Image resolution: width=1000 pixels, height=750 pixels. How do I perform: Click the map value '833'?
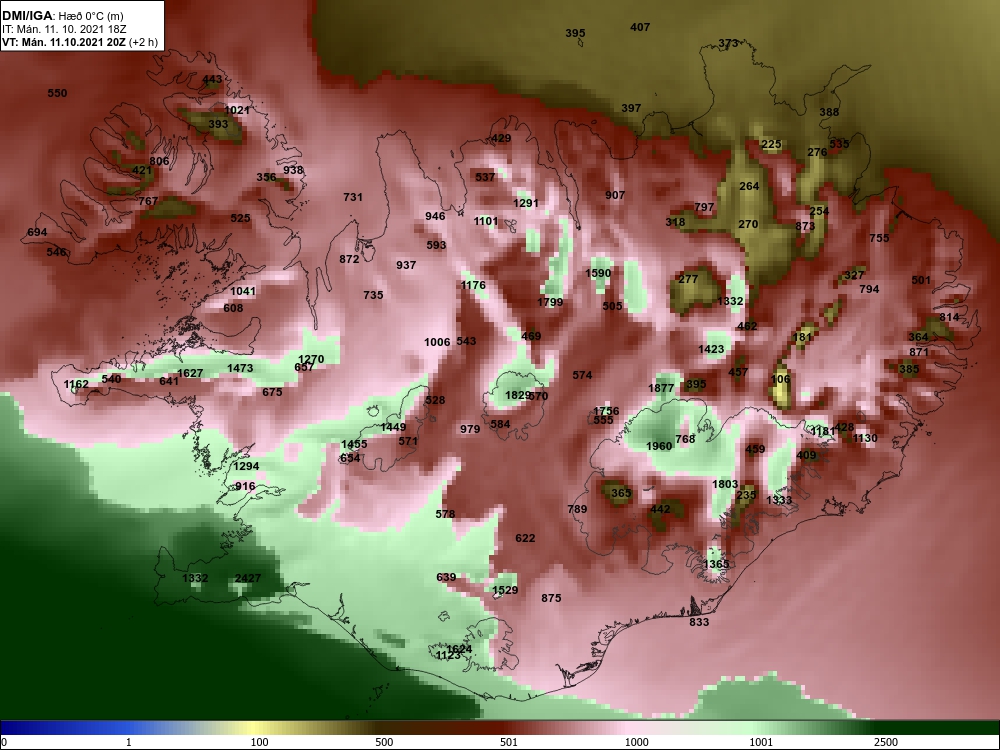[699, 622]
